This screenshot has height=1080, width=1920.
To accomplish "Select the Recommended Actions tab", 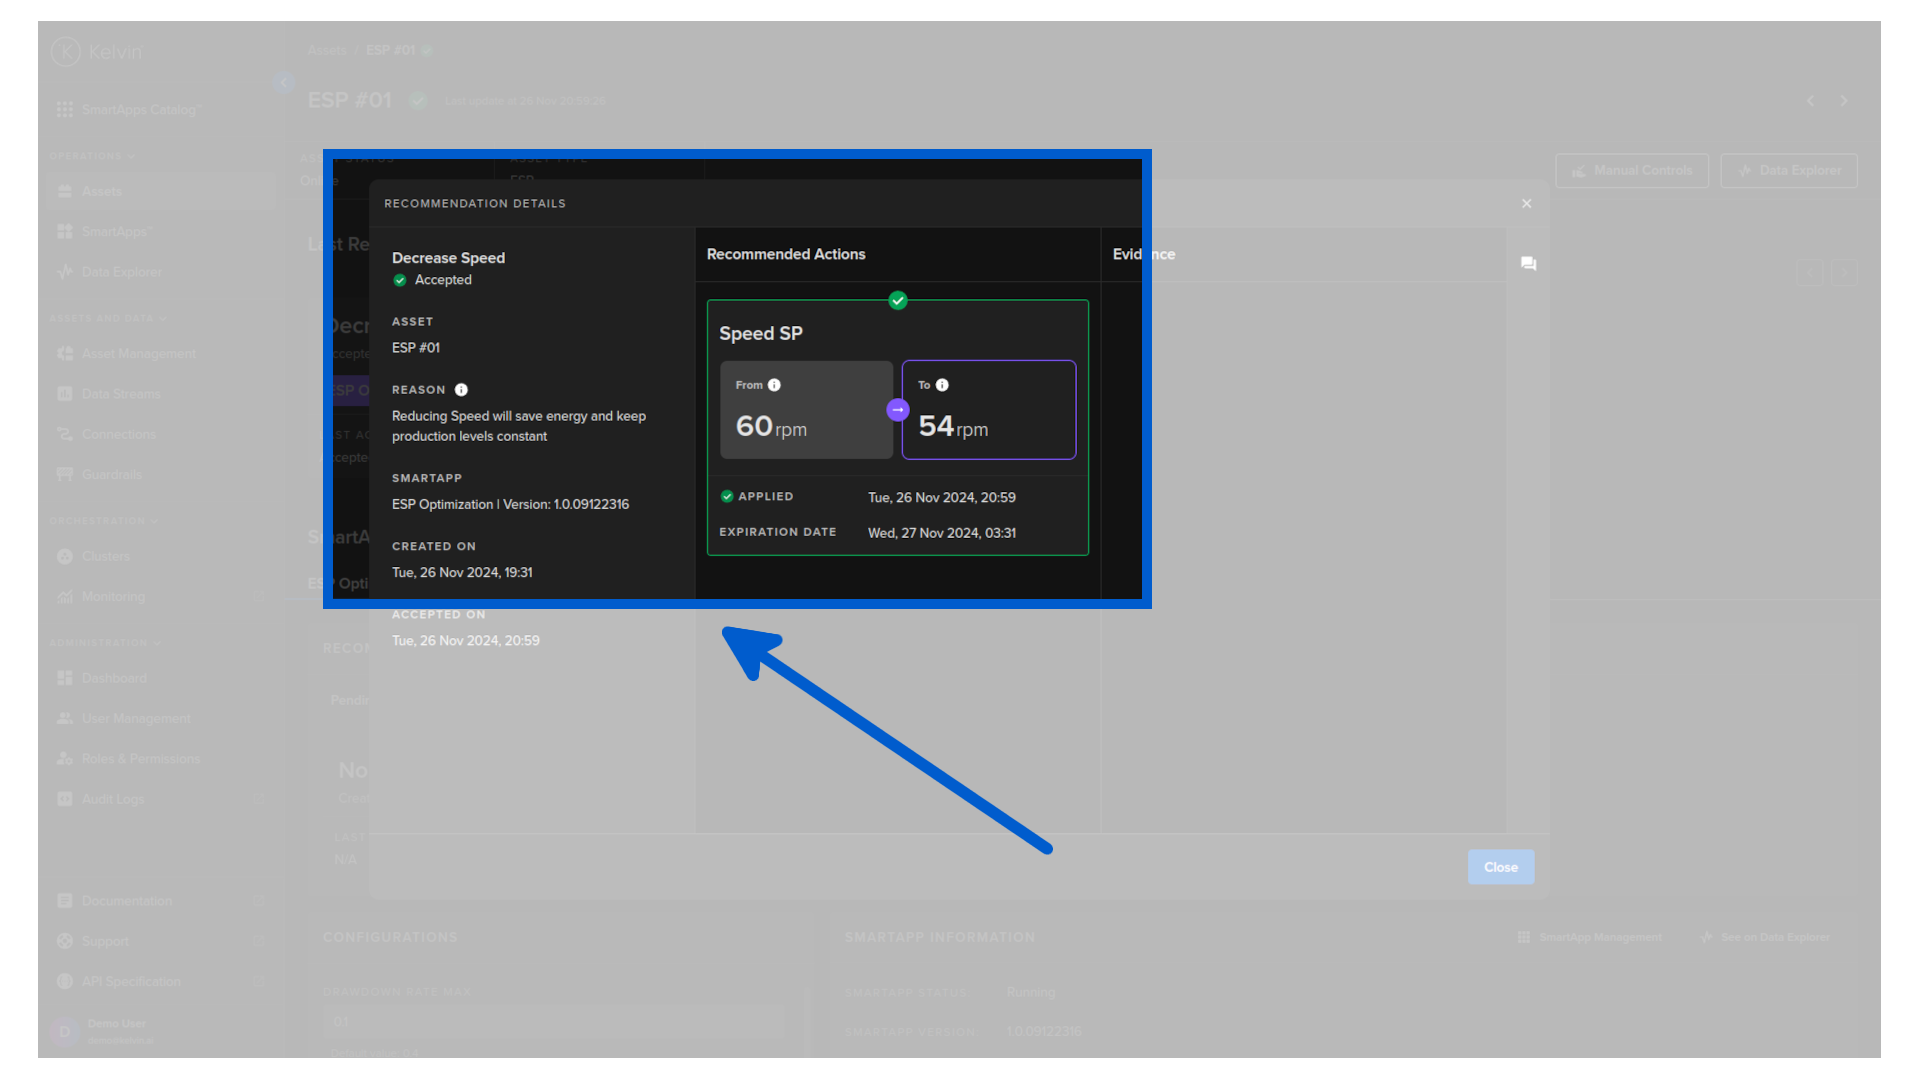I will tap(786, 254).
